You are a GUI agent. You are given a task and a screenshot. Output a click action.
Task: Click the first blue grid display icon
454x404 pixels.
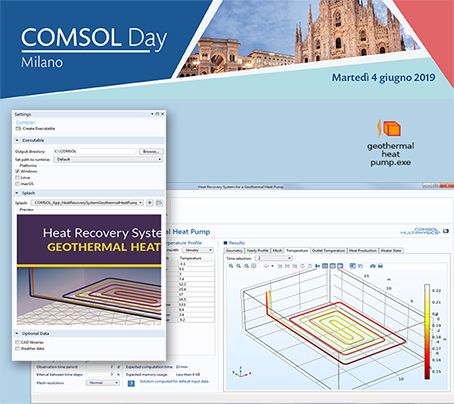[325, 266]
